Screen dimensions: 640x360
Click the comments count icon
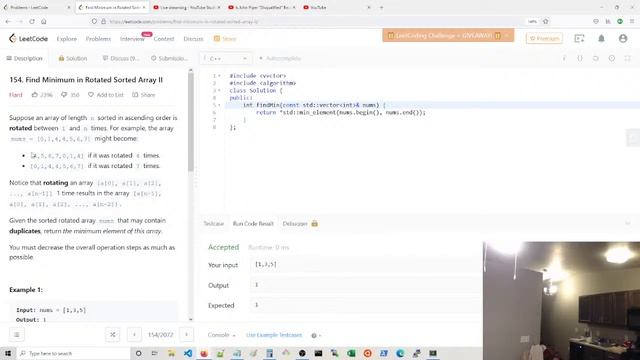(x=64, y=95)
